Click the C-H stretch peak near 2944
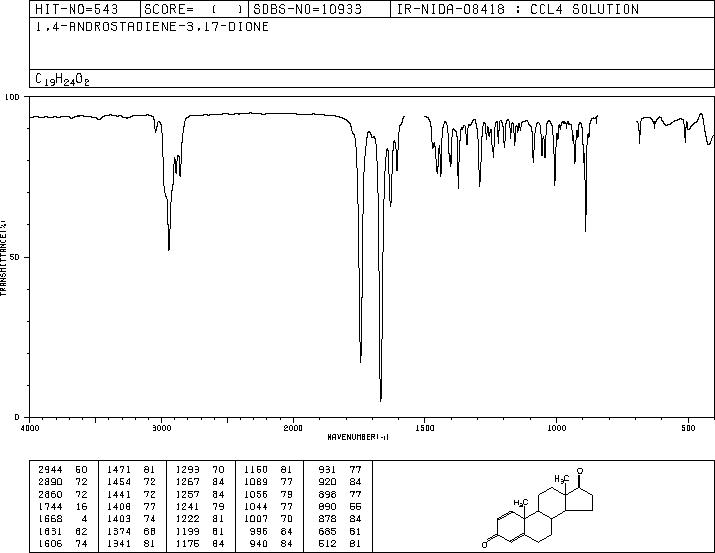715x553 pixels. click(x=169, y=249)
